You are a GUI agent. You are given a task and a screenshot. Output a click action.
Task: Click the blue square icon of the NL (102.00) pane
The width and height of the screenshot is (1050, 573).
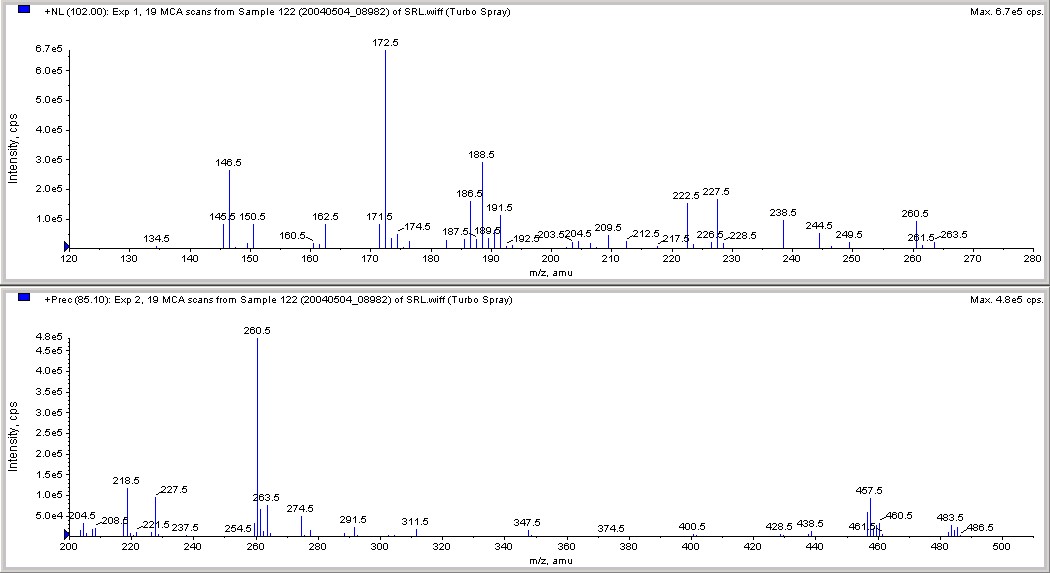coord(24,10)
